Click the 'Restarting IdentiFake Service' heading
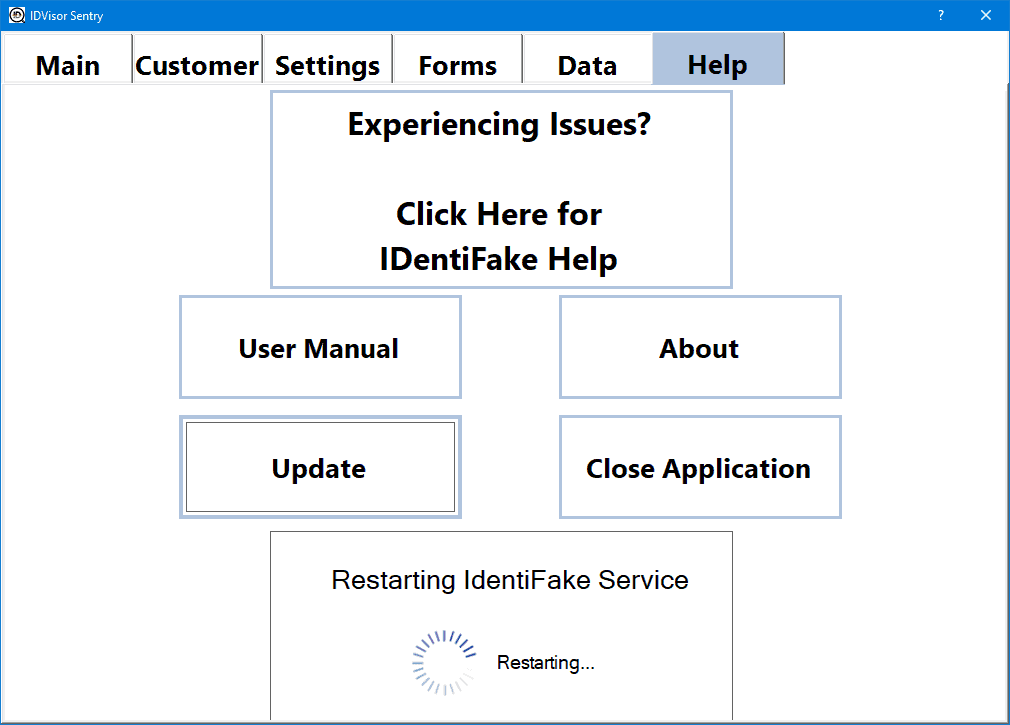 510,580
